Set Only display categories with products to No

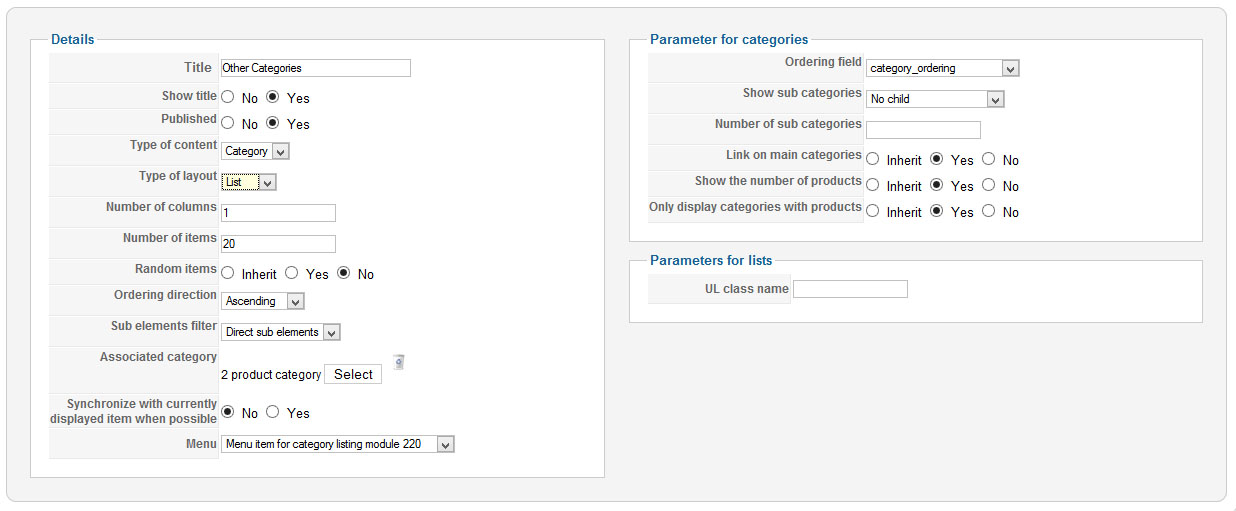click(989, 211)
